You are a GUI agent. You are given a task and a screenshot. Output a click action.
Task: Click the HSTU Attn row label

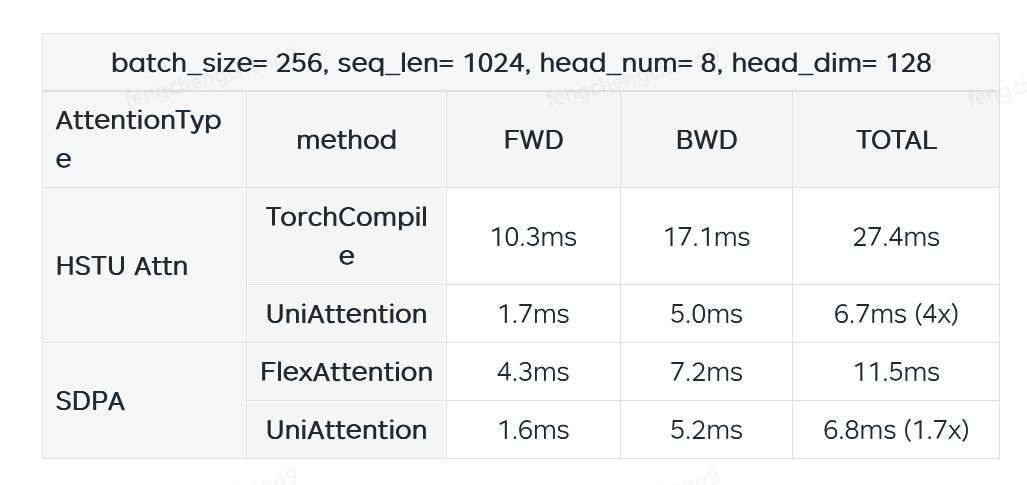tap(122, 266)
